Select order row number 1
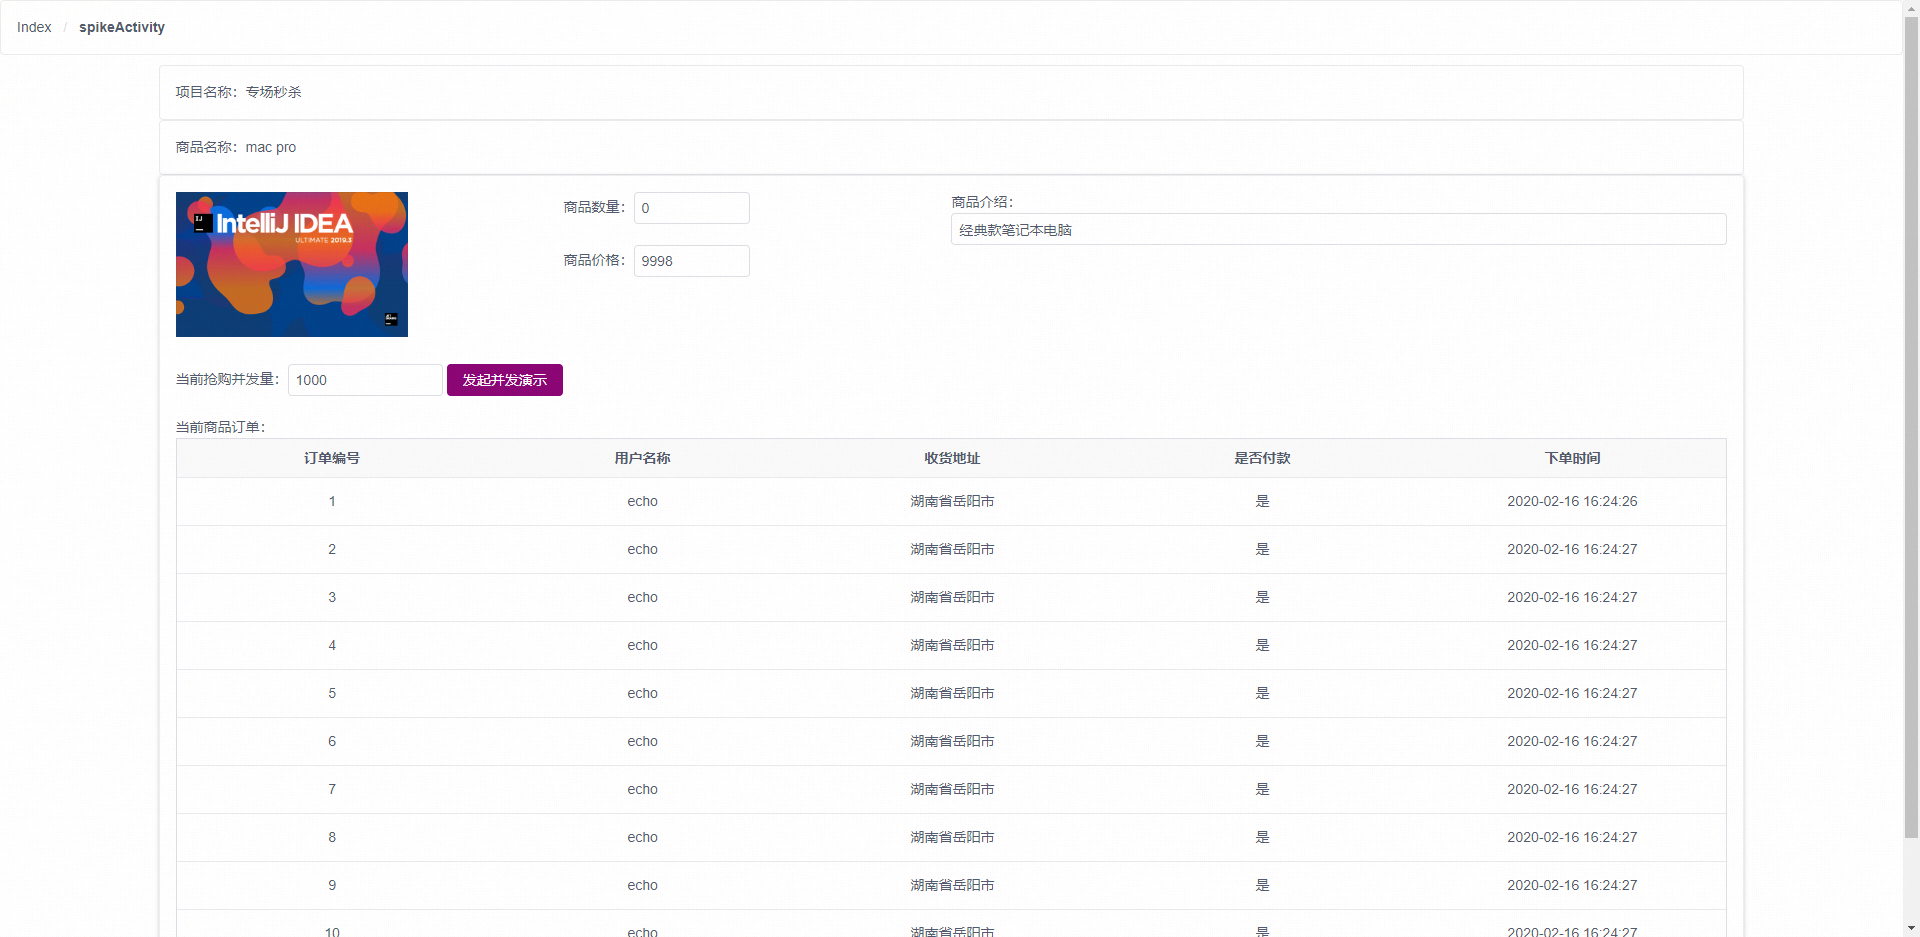The width and height of the screenshot is (1920, 937). point(332,501)
